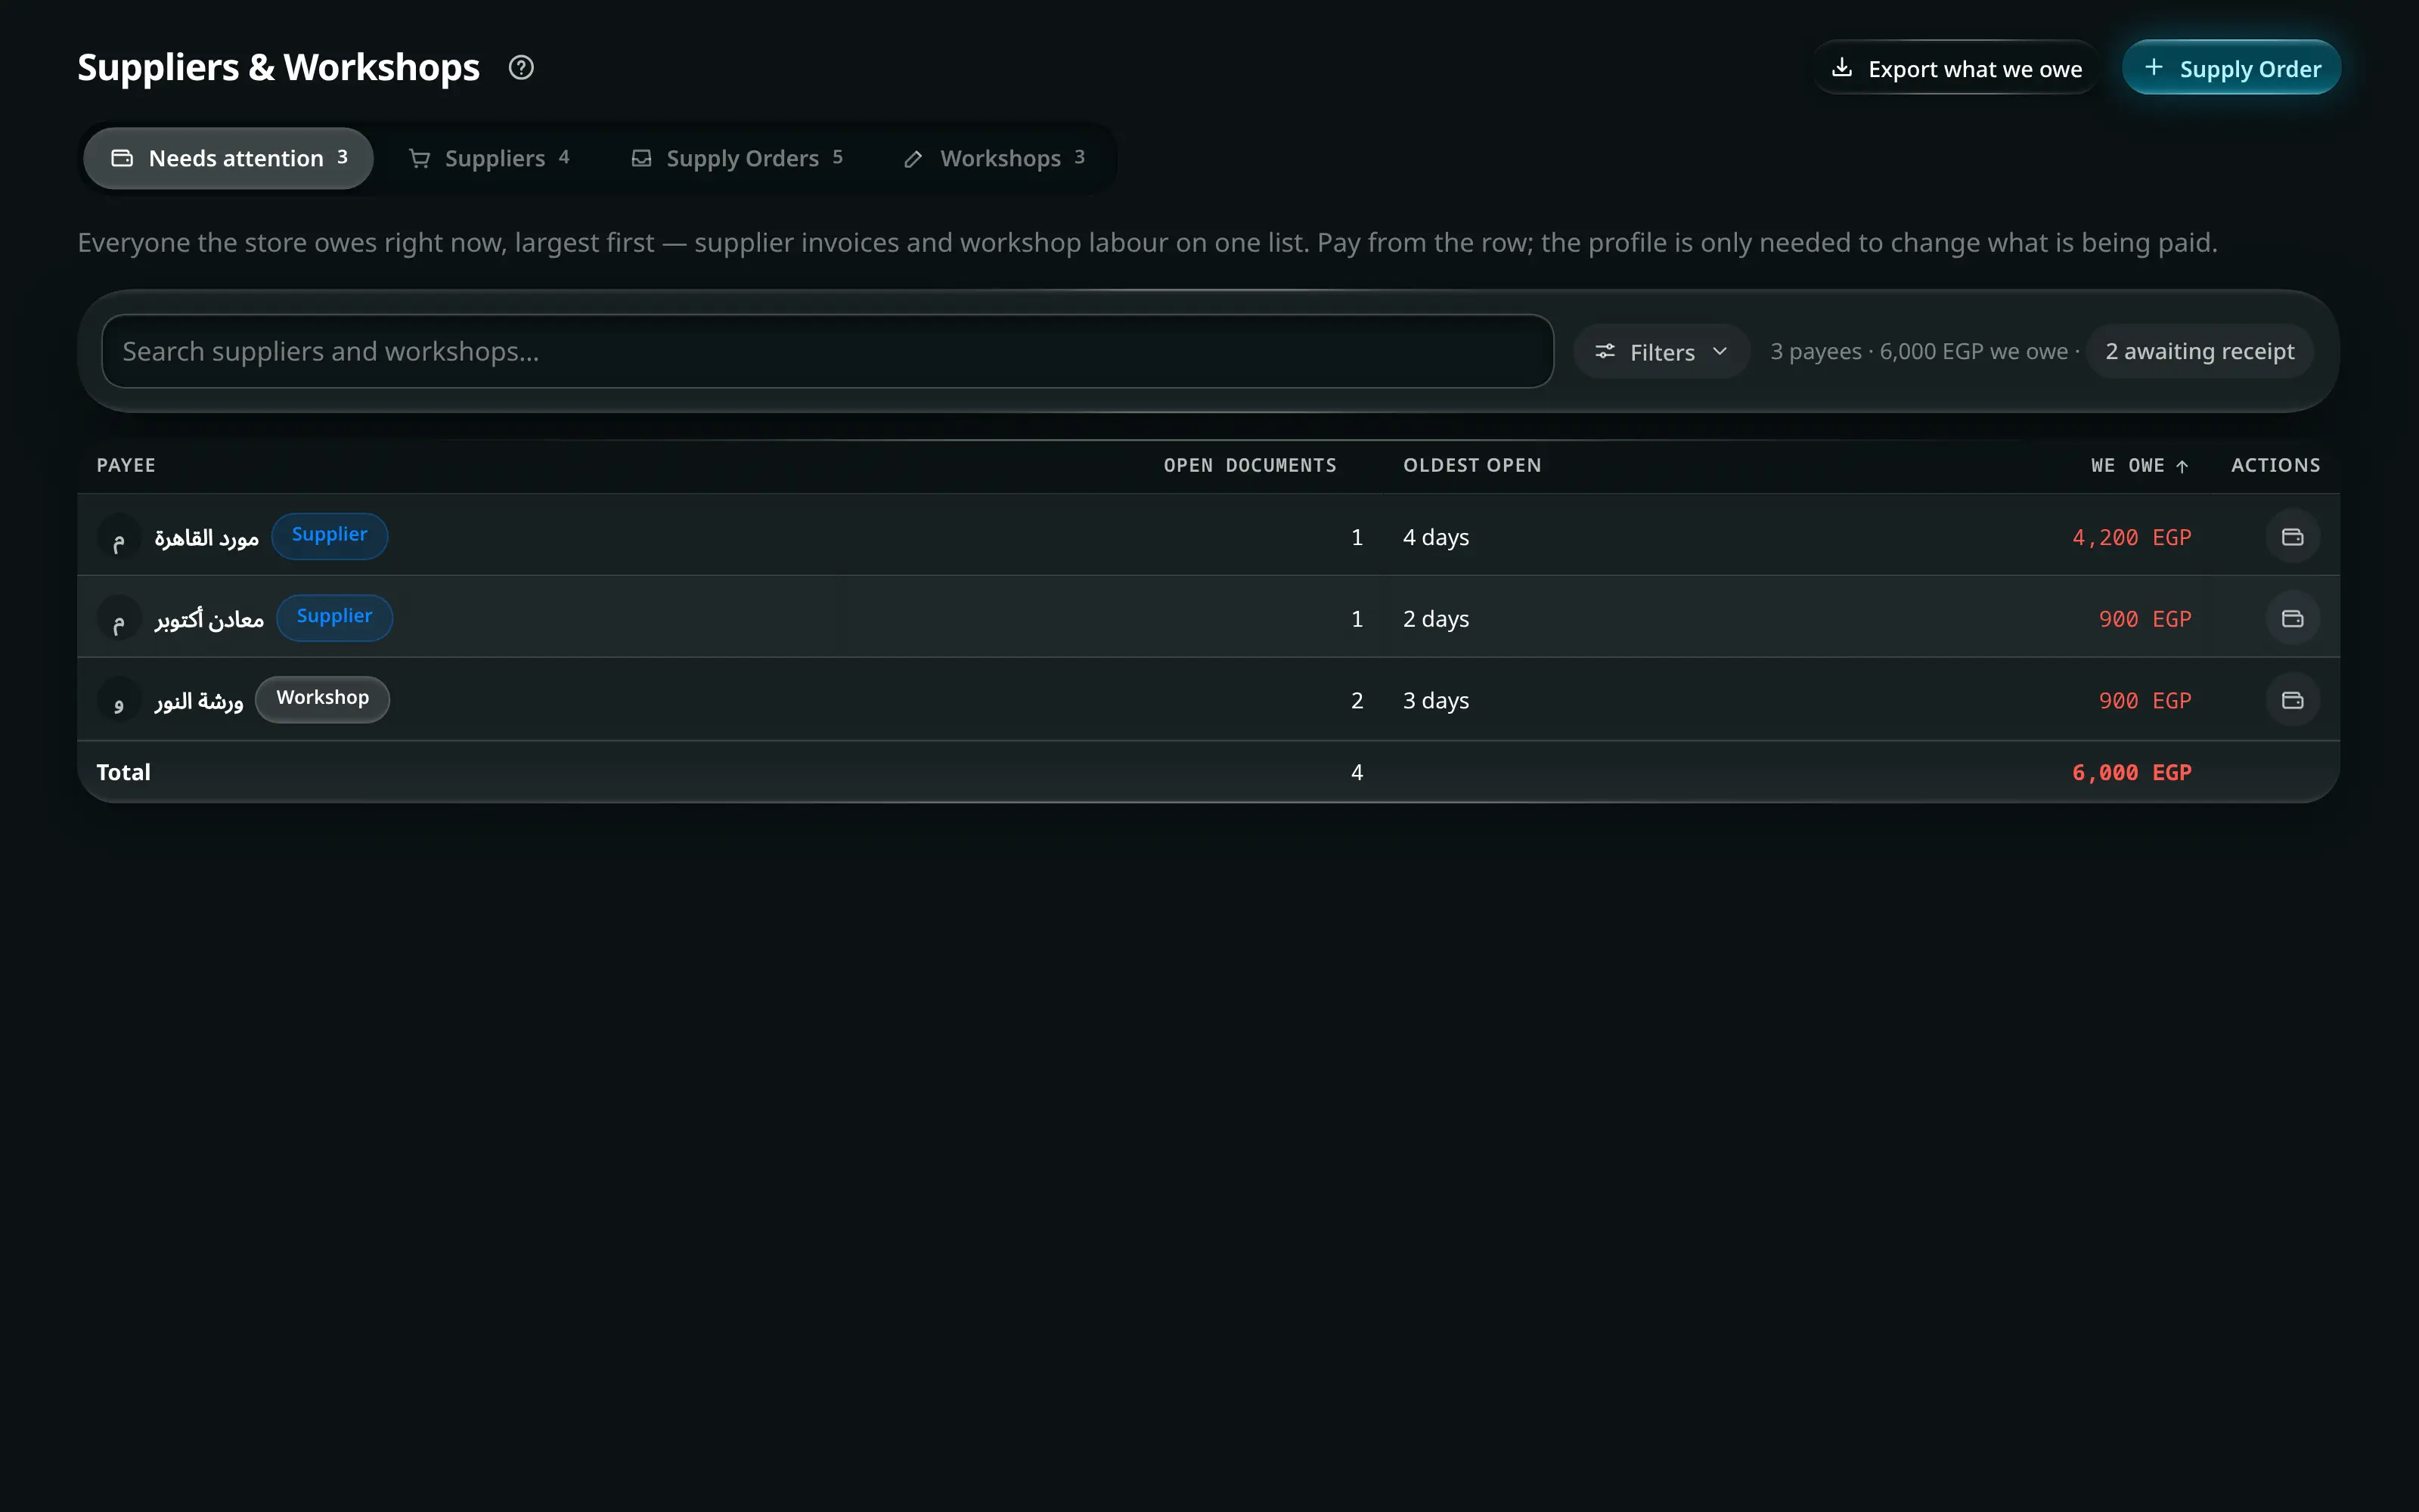Focus the Search suppliers and workshops field
Image resolution: width=2419 pixels, height=1512 pixels.
coord(827,351)
